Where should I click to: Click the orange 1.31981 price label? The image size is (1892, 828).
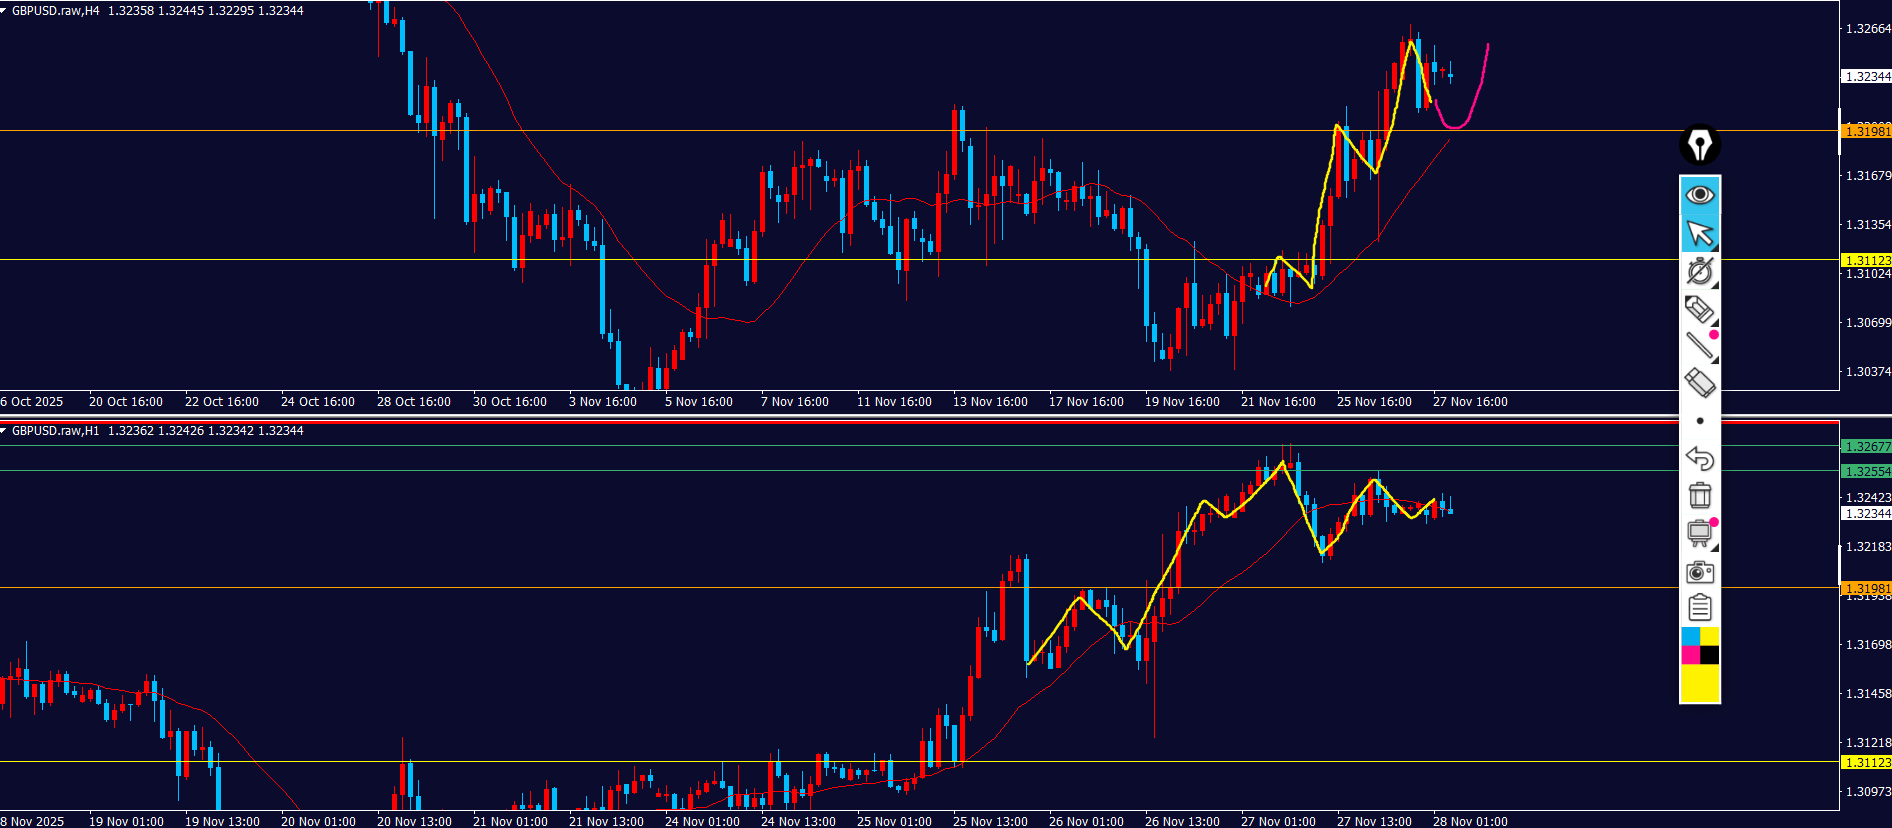click(x=1866, y=131)
